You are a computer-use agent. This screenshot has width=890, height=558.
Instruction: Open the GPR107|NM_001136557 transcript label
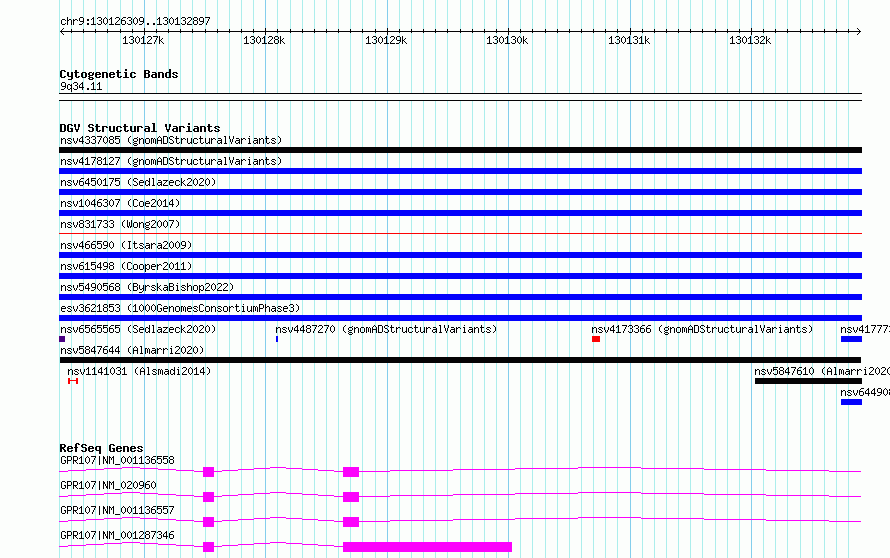point(117,510)
